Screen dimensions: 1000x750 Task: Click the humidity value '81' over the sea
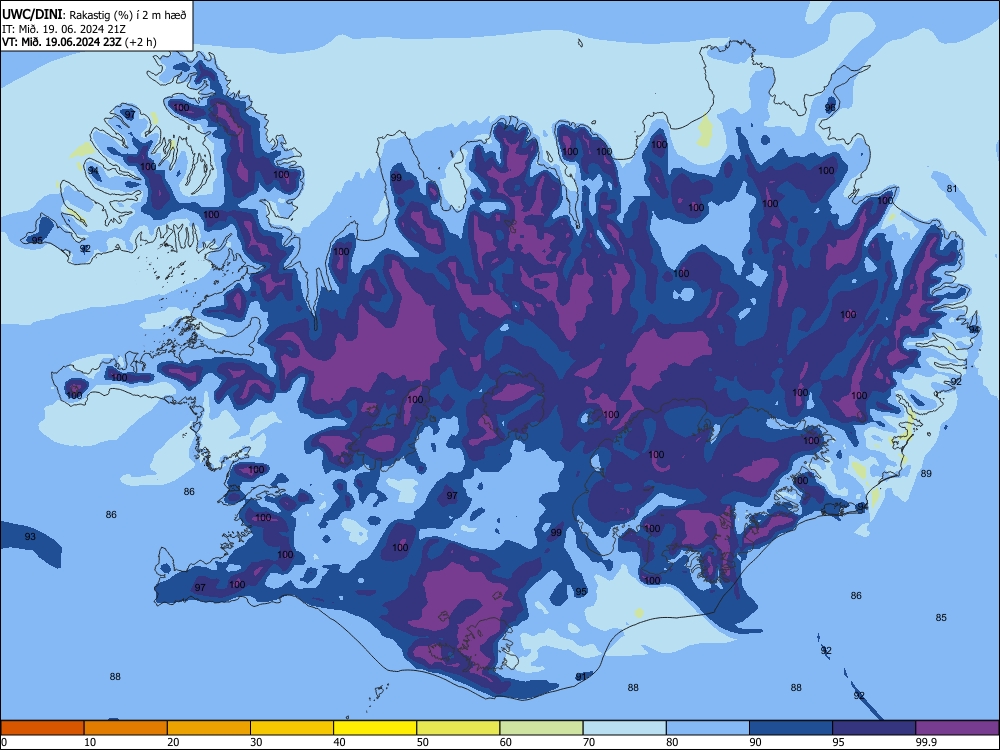click(x=952, y=188)
